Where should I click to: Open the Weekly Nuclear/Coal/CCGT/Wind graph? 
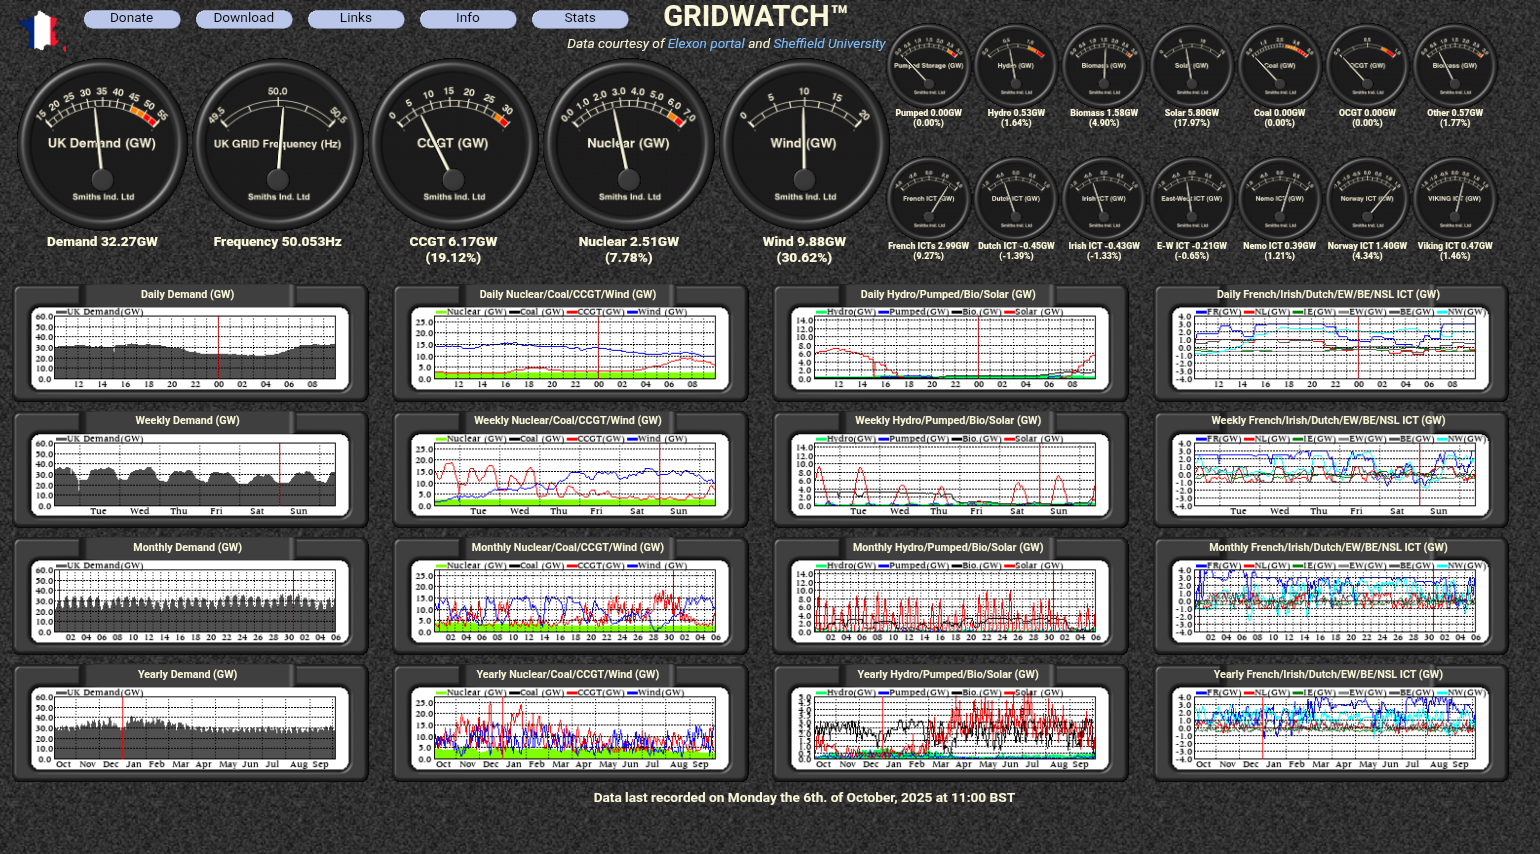click(x=570, y=474)
